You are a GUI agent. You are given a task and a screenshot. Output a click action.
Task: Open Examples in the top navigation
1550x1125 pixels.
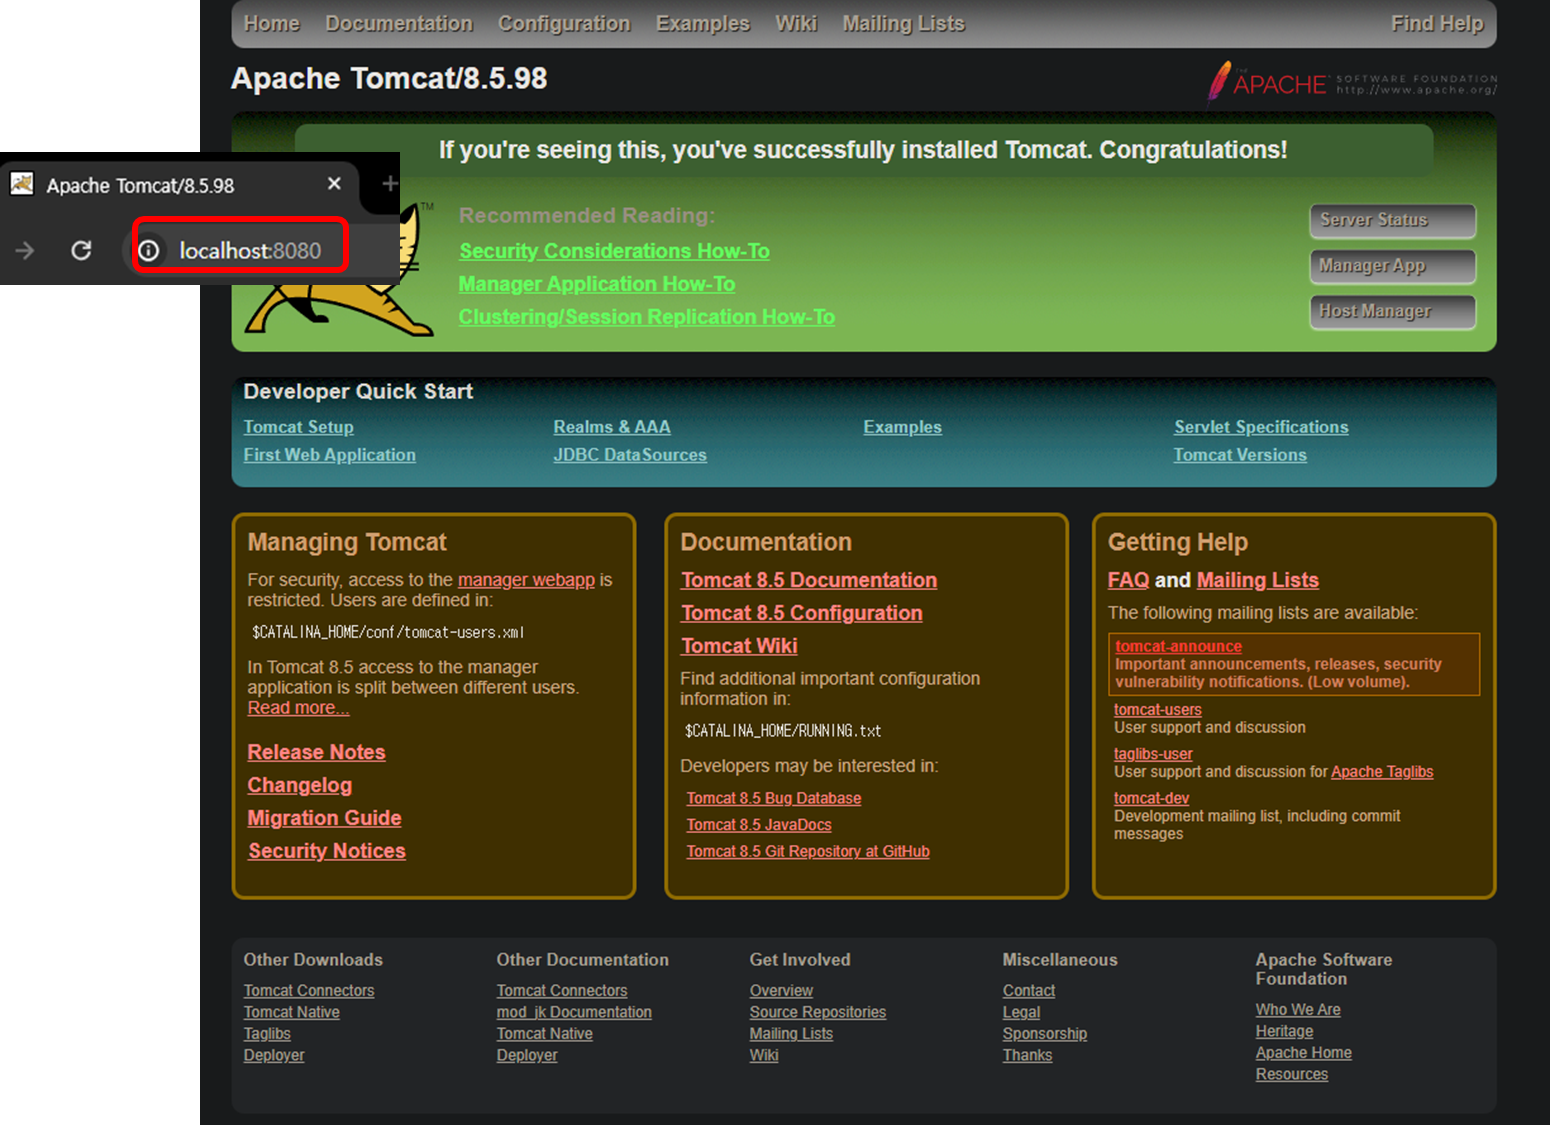click(702, 23)
